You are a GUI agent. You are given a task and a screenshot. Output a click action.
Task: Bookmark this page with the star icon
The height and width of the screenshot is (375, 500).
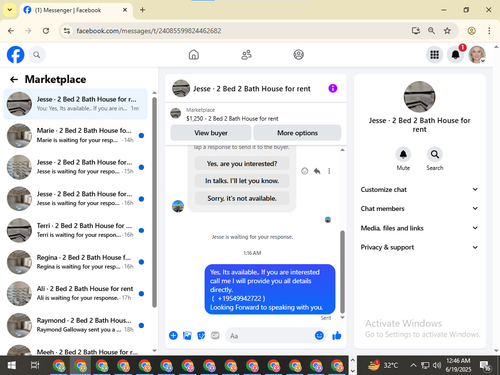(447, 31)
